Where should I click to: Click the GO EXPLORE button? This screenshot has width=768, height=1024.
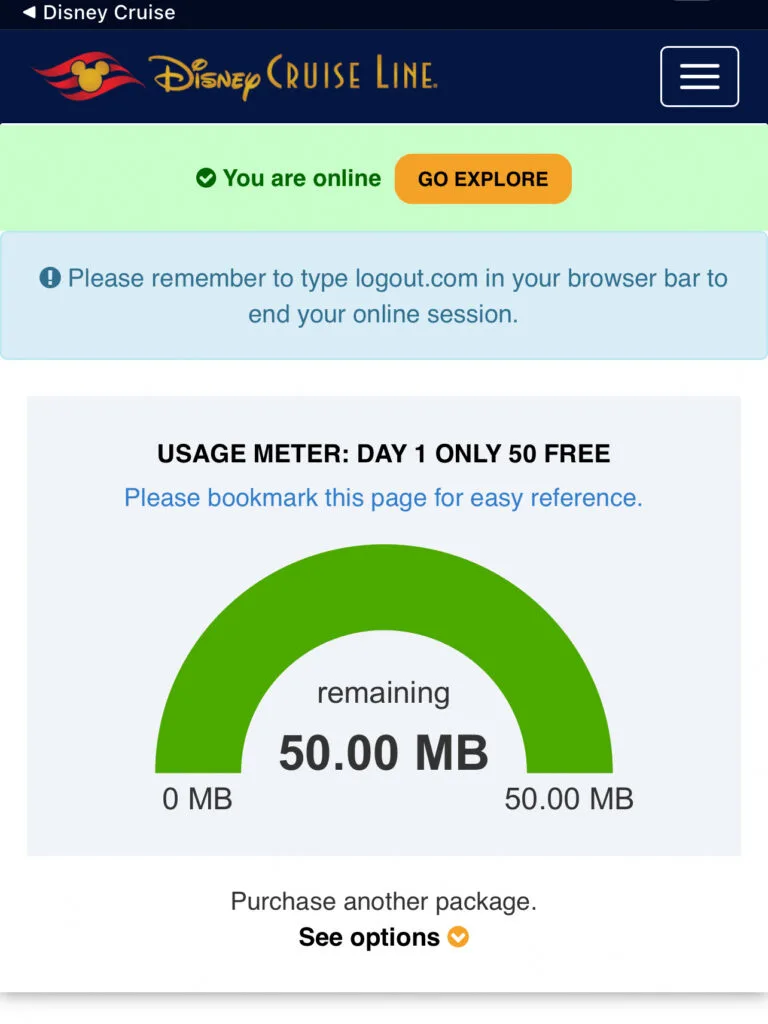coord(483,179)
